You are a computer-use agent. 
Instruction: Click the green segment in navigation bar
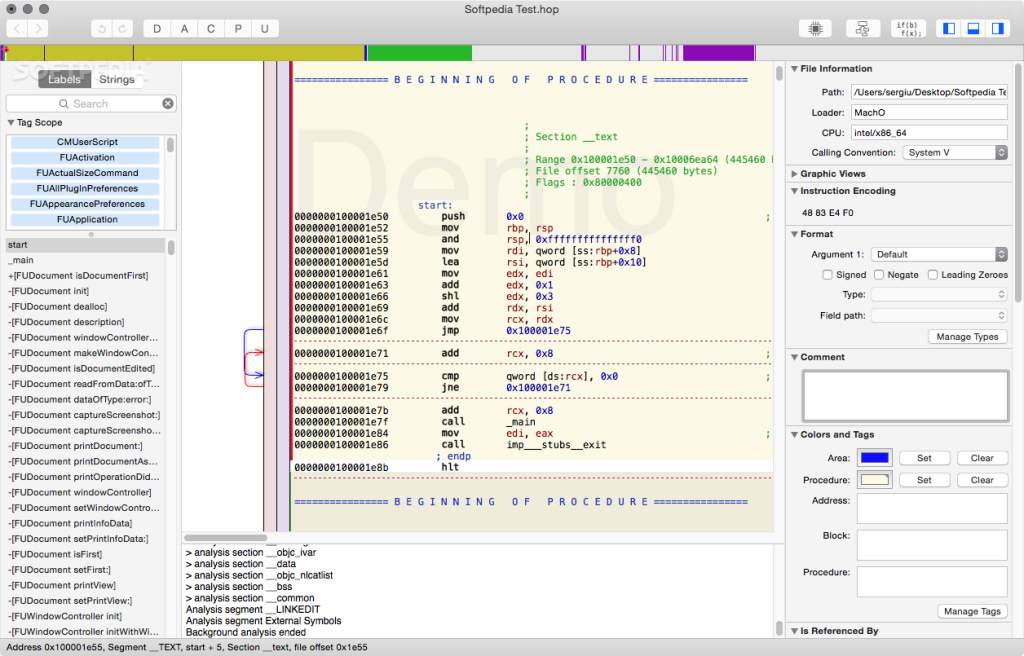pyautogui.click(x=419, y=53)
